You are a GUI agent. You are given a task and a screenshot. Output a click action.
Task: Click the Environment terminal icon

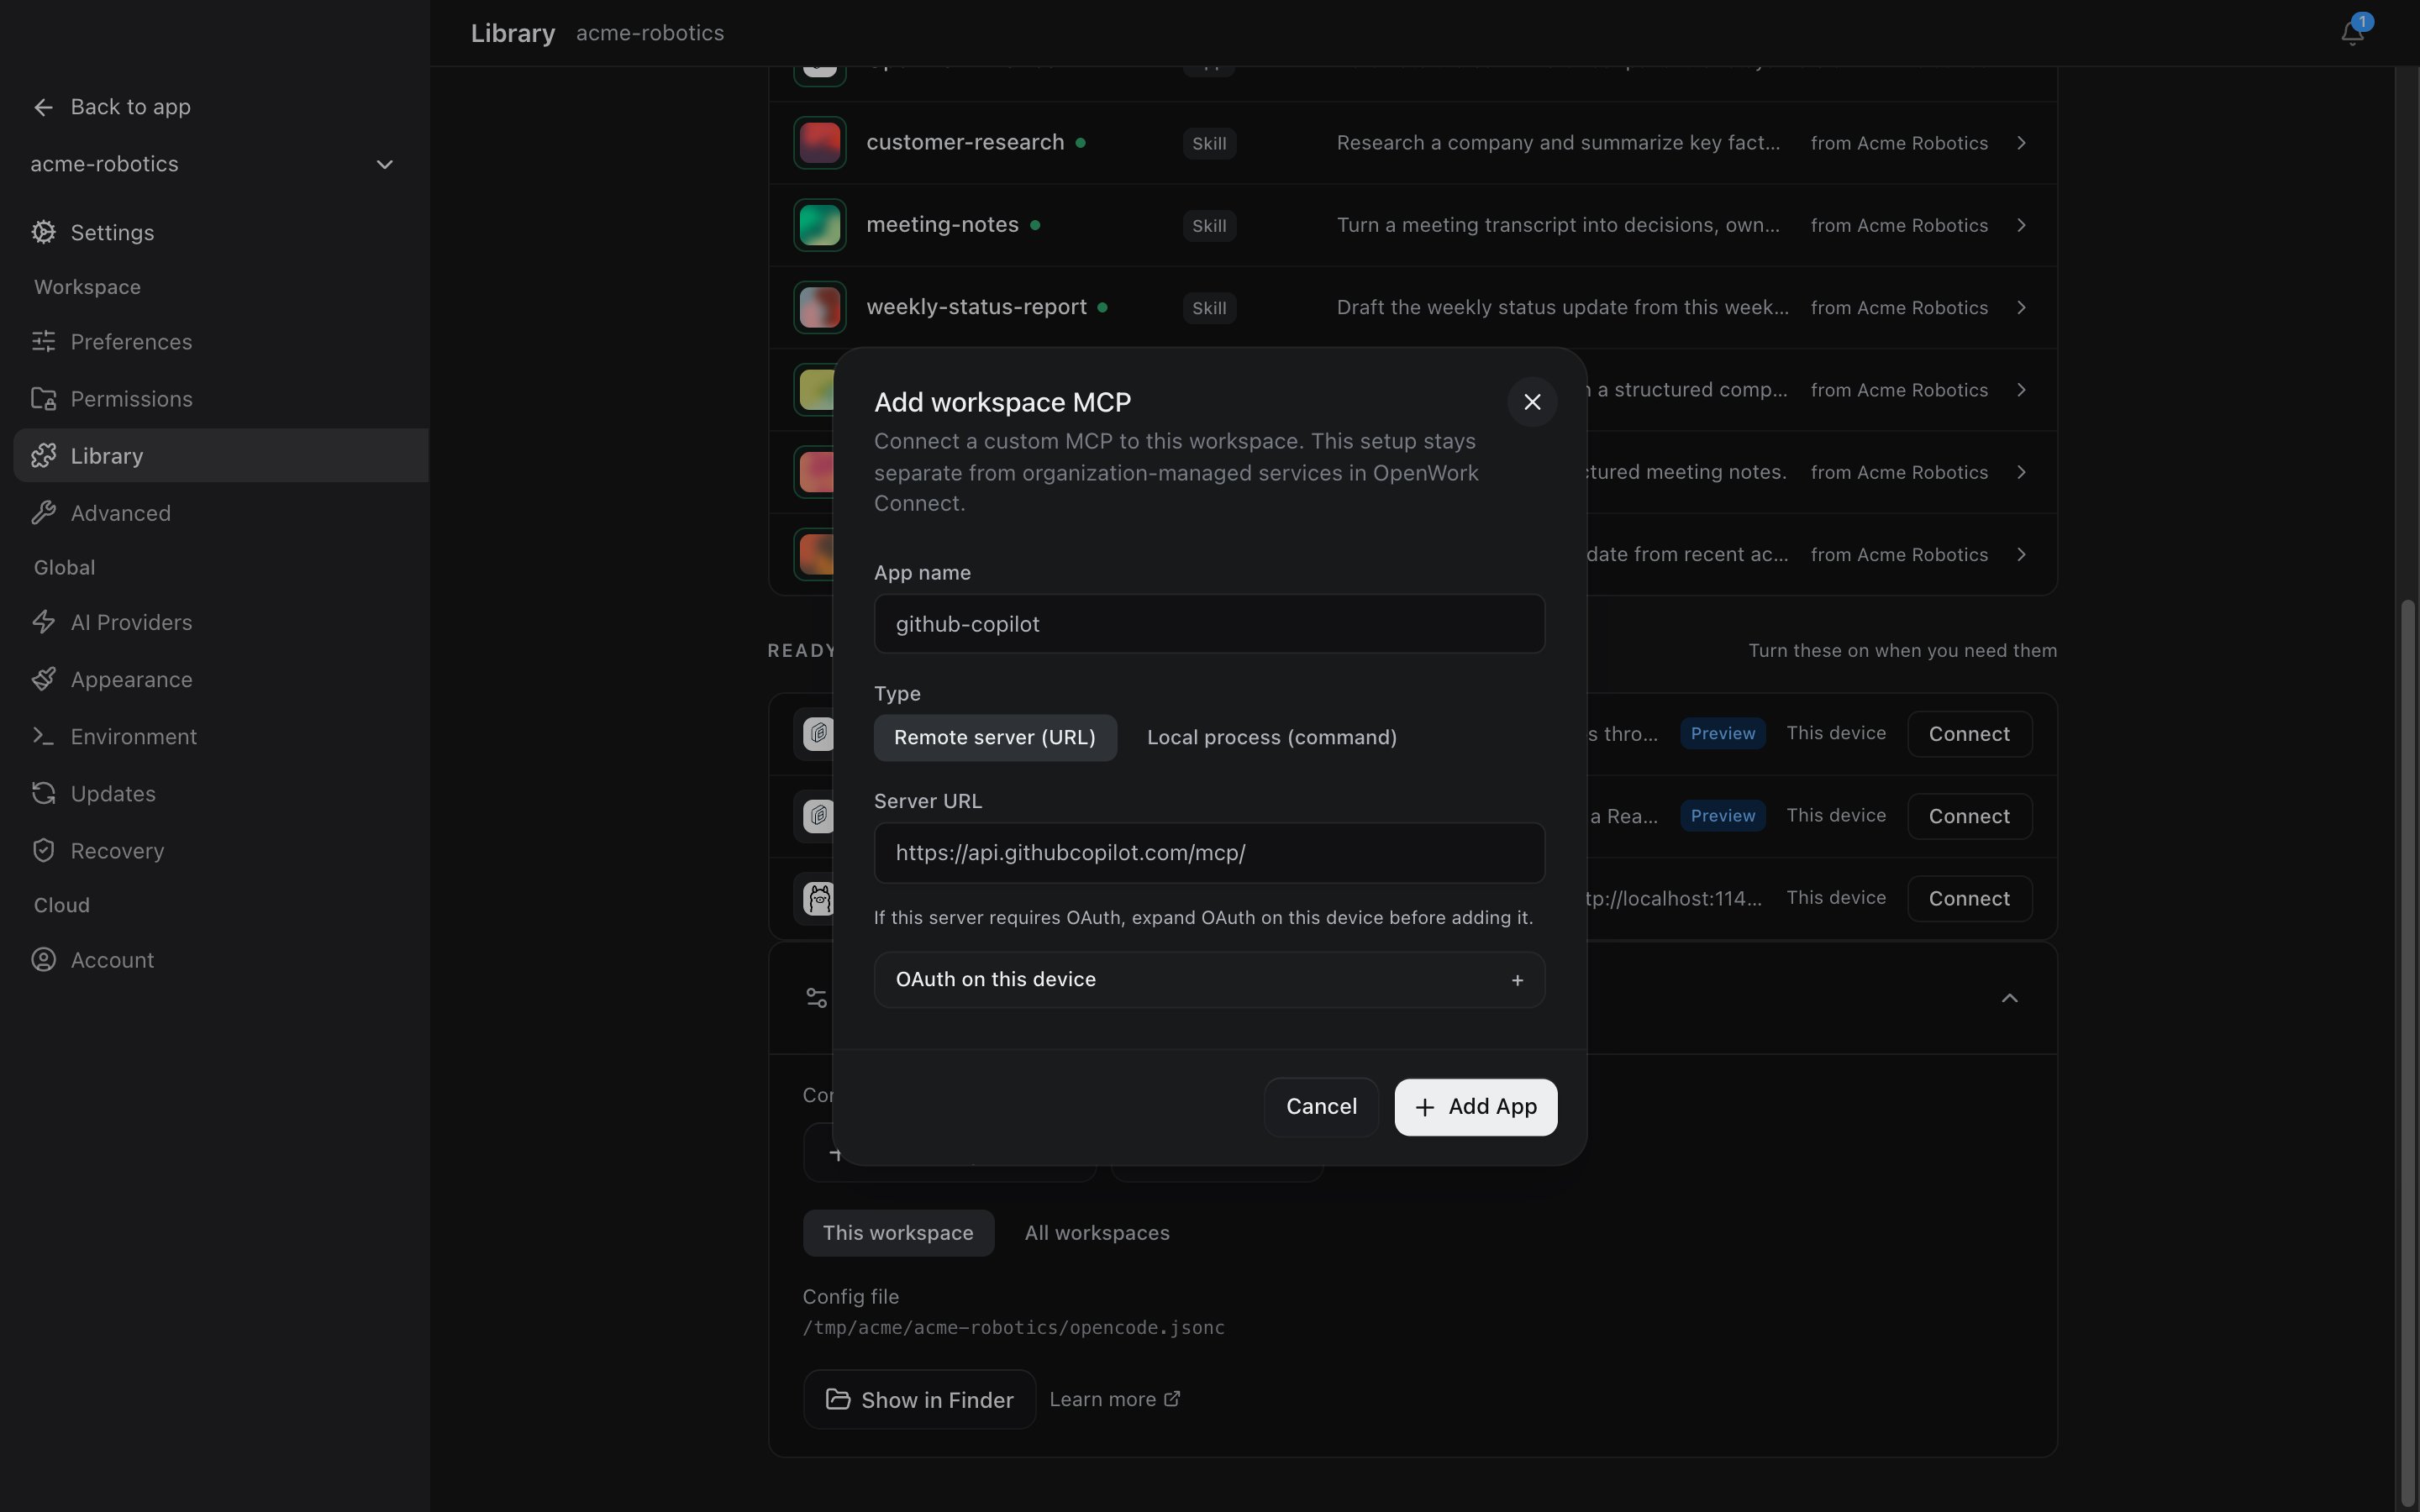pos(43,736)
